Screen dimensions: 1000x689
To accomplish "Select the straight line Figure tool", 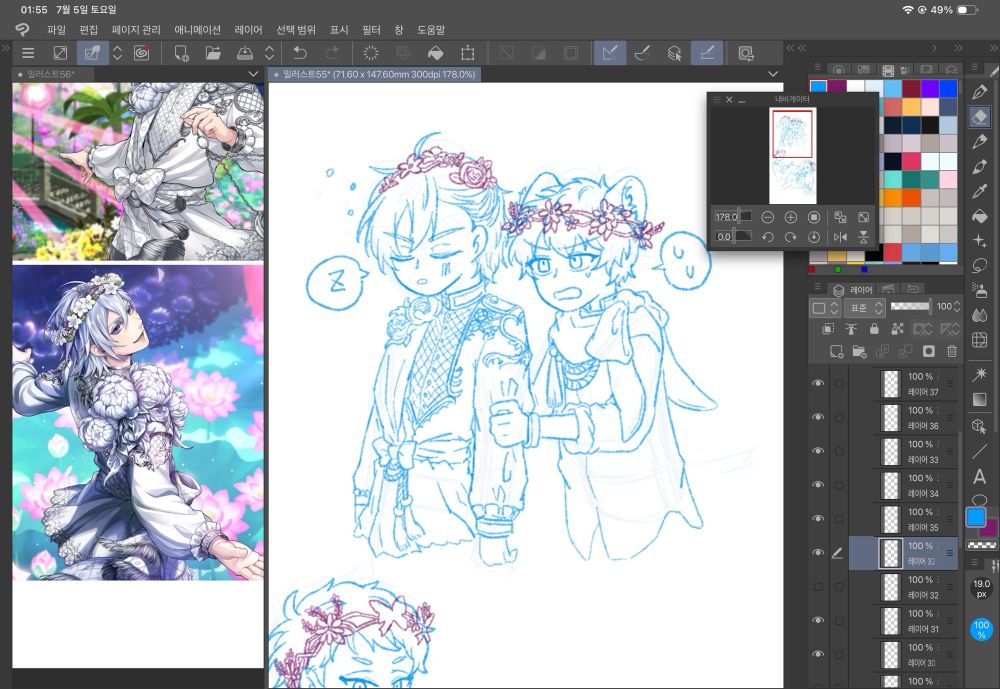I will [x=980, y=452].
